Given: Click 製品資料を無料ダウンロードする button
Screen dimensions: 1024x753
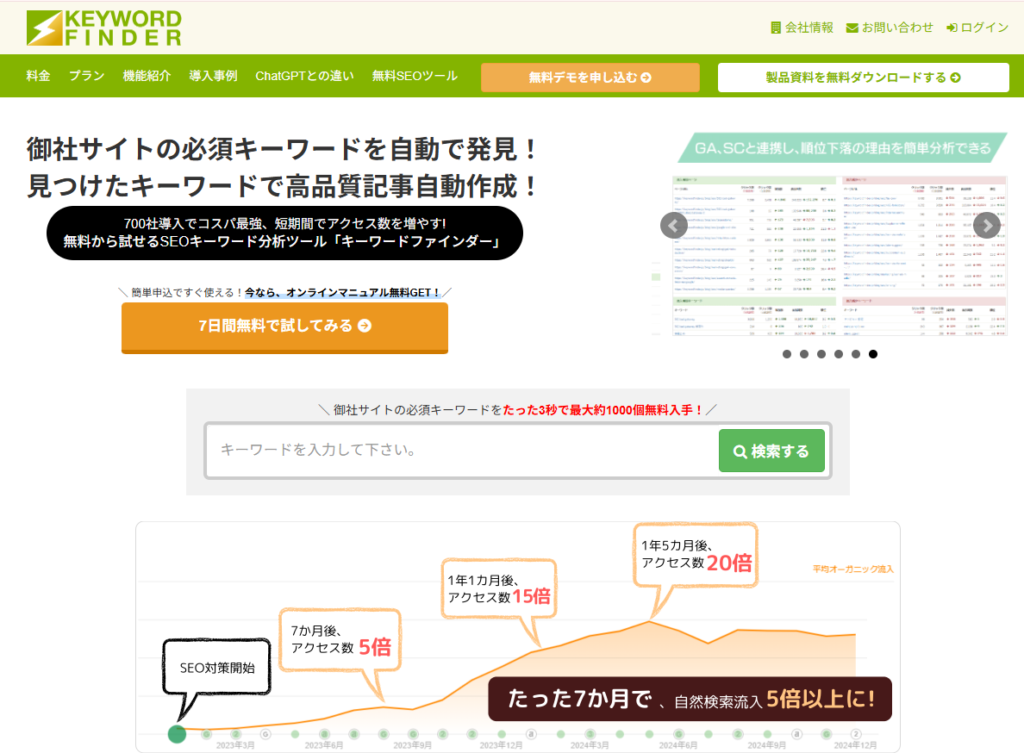Looking at the screenshot, I should [863, 77].
